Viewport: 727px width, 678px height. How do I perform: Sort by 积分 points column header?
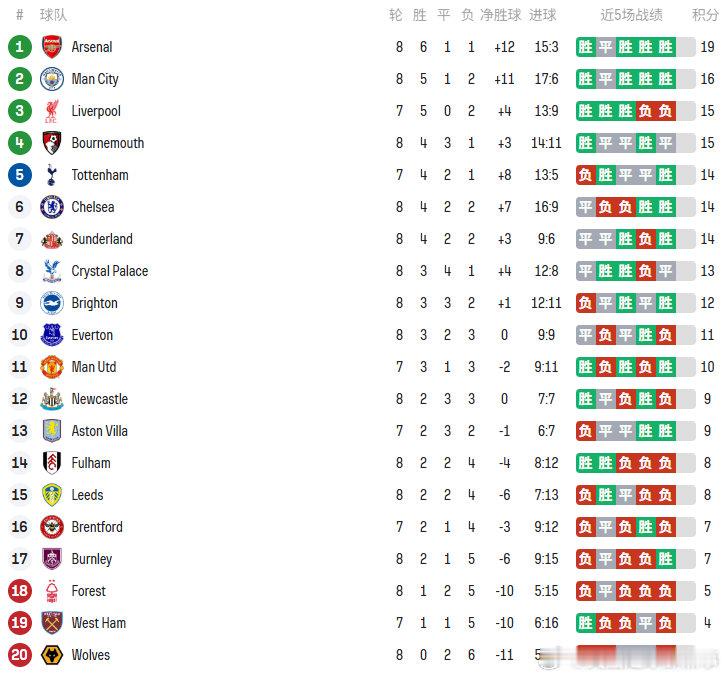click(x=705, y=15)
